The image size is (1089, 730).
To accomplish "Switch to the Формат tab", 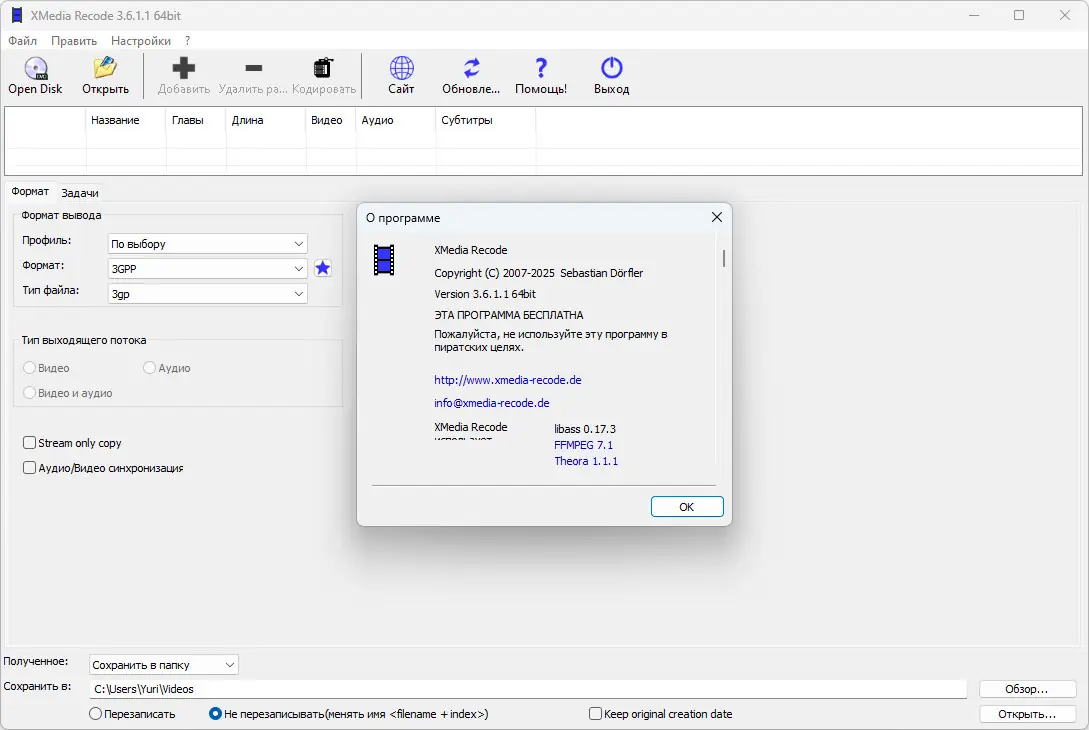I will (x=30, y=191).
